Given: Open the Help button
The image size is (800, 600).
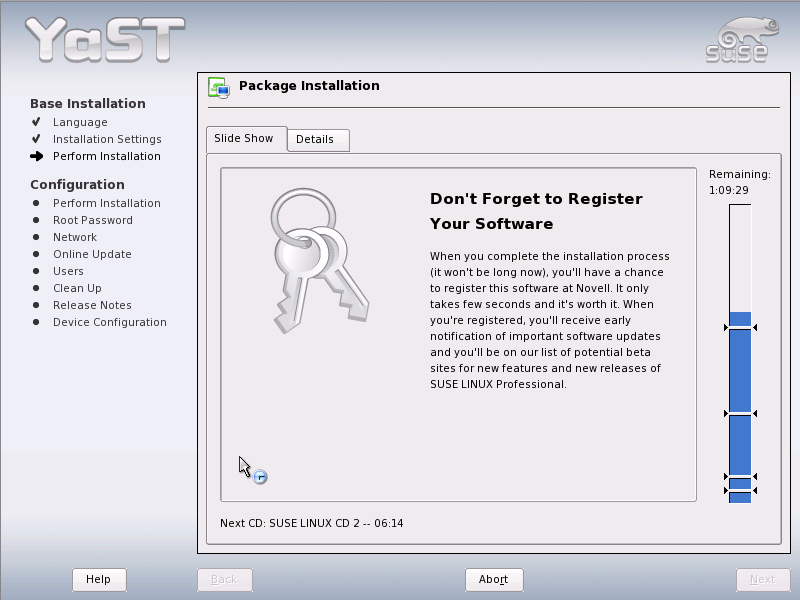Looking at the screenshot, I should (x=99, y=580).
